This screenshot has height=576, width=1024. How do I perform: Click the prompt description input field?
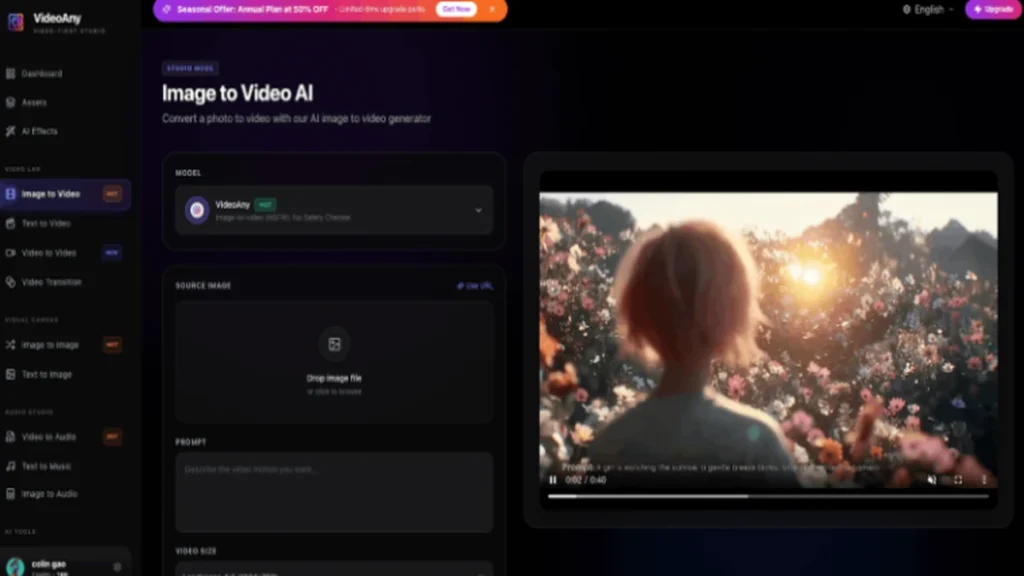pos(334,490)
